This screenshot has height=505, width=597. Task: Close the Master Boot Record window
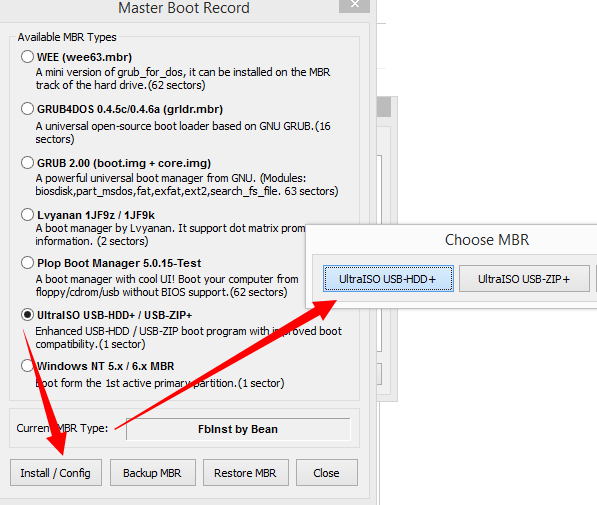(x=354, y=5)
